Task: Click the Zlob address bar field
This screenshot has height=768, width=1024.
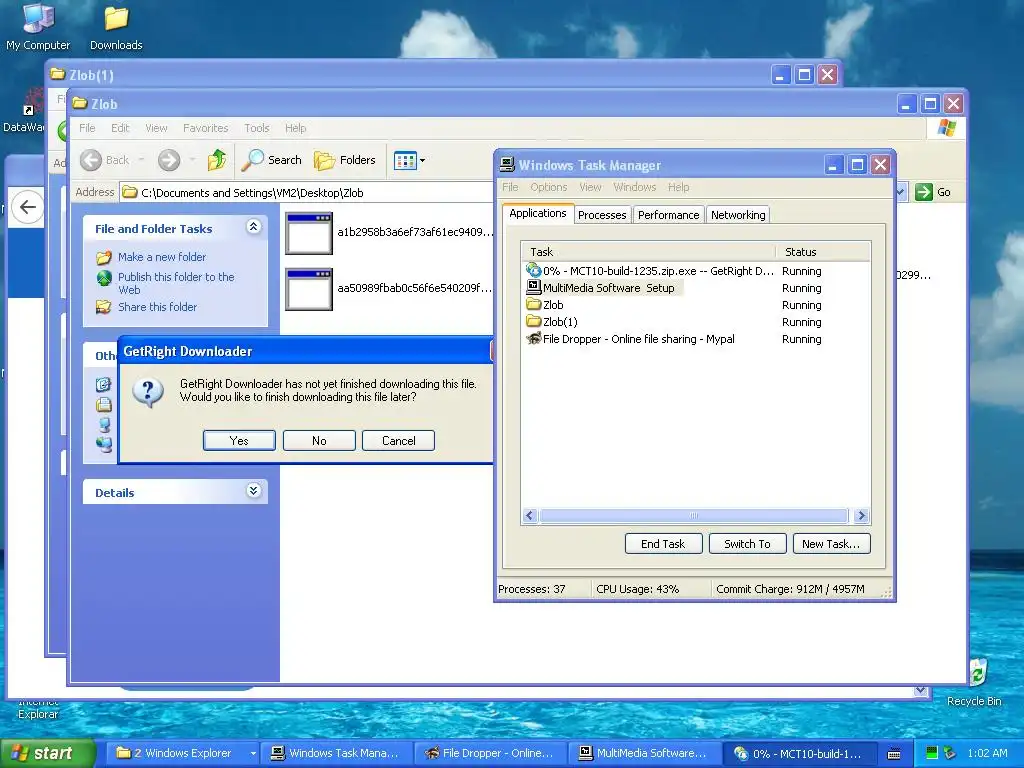Action: pyautogui.click(x=307, y=193)
